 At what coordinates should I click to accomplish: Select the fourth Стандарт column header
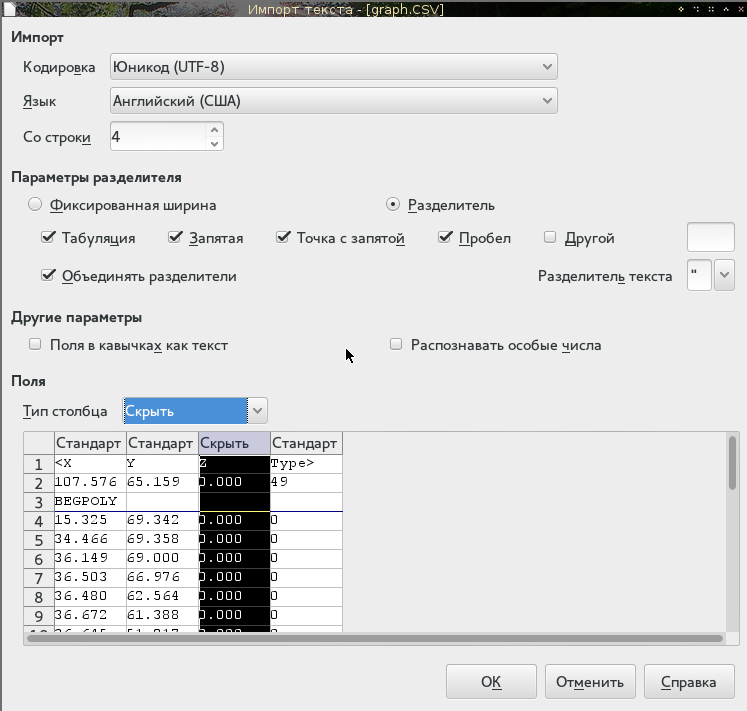[306, 443]
